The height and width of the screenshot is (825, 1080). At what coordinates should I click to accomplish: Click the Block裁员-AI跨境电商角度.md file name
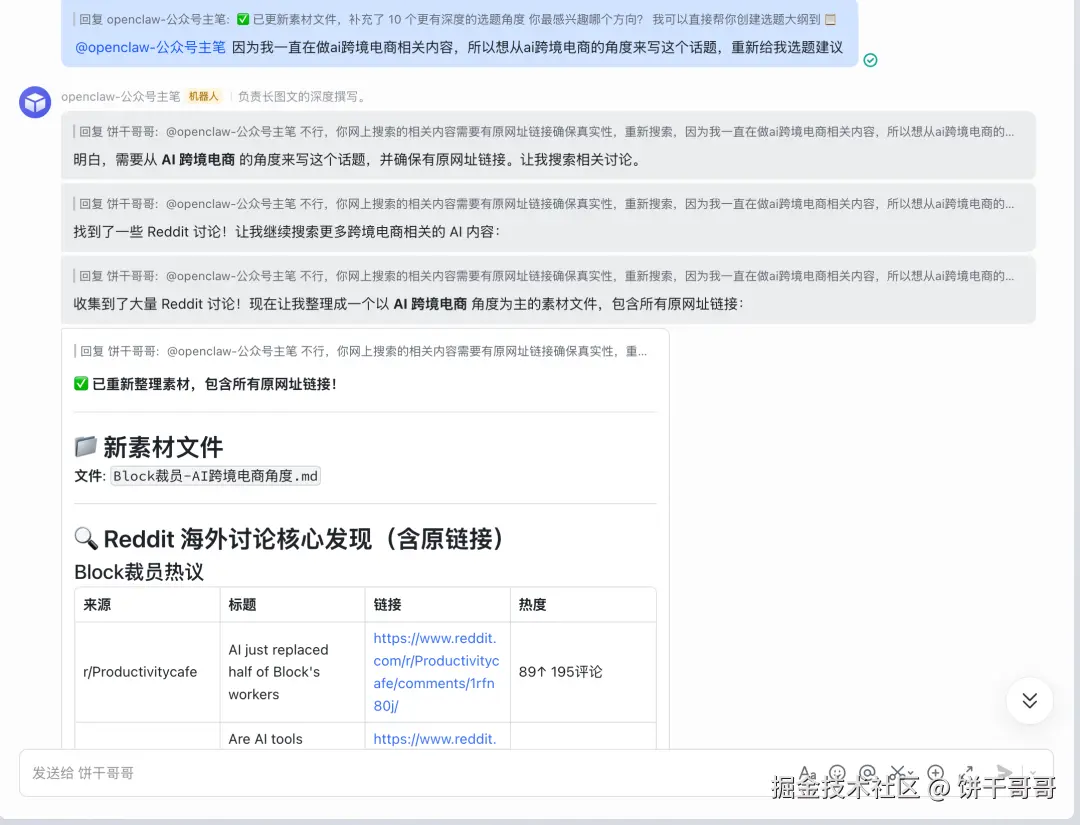(215, 476)
